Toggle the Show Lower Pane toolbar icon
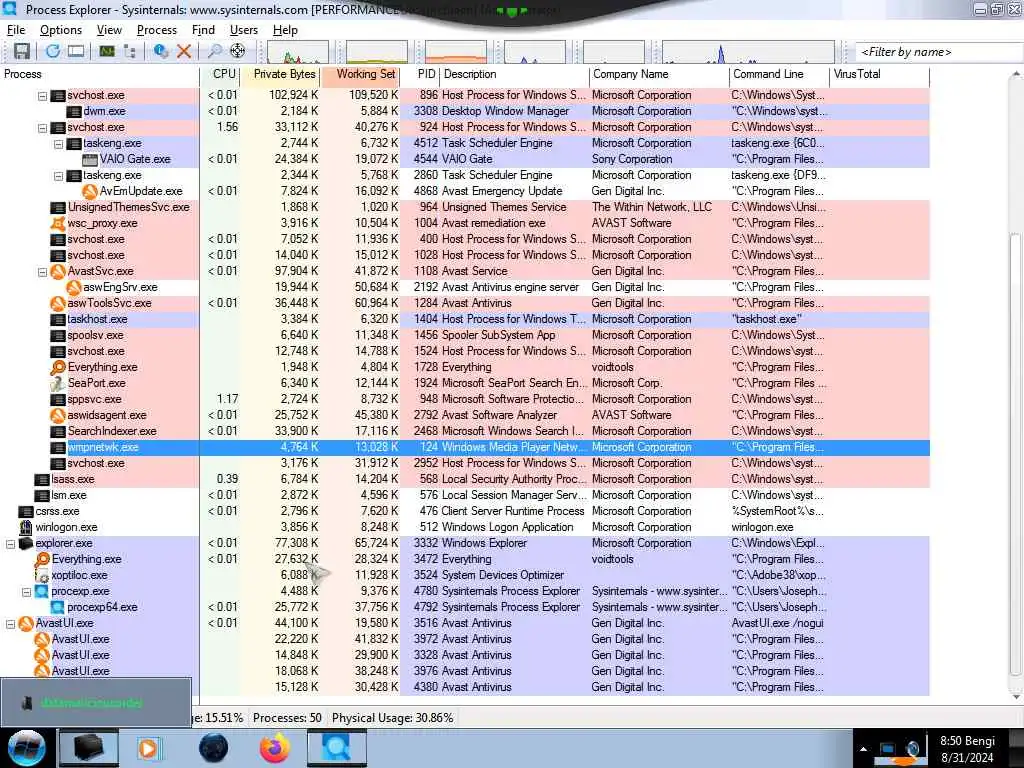Image resolution: width=1024 pixels, height=768 pixels. [x=76, y=51]
